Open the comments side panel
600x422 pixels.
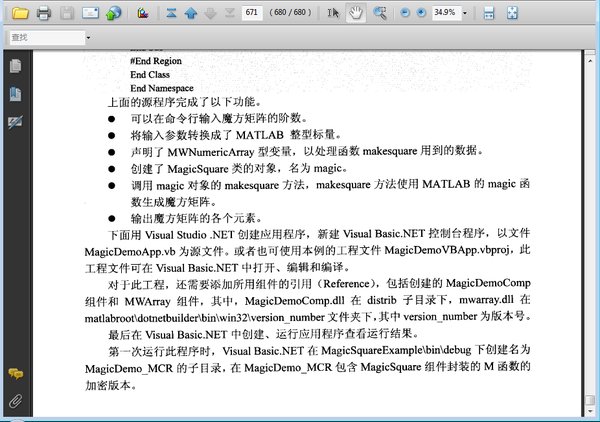click(16, 373)
